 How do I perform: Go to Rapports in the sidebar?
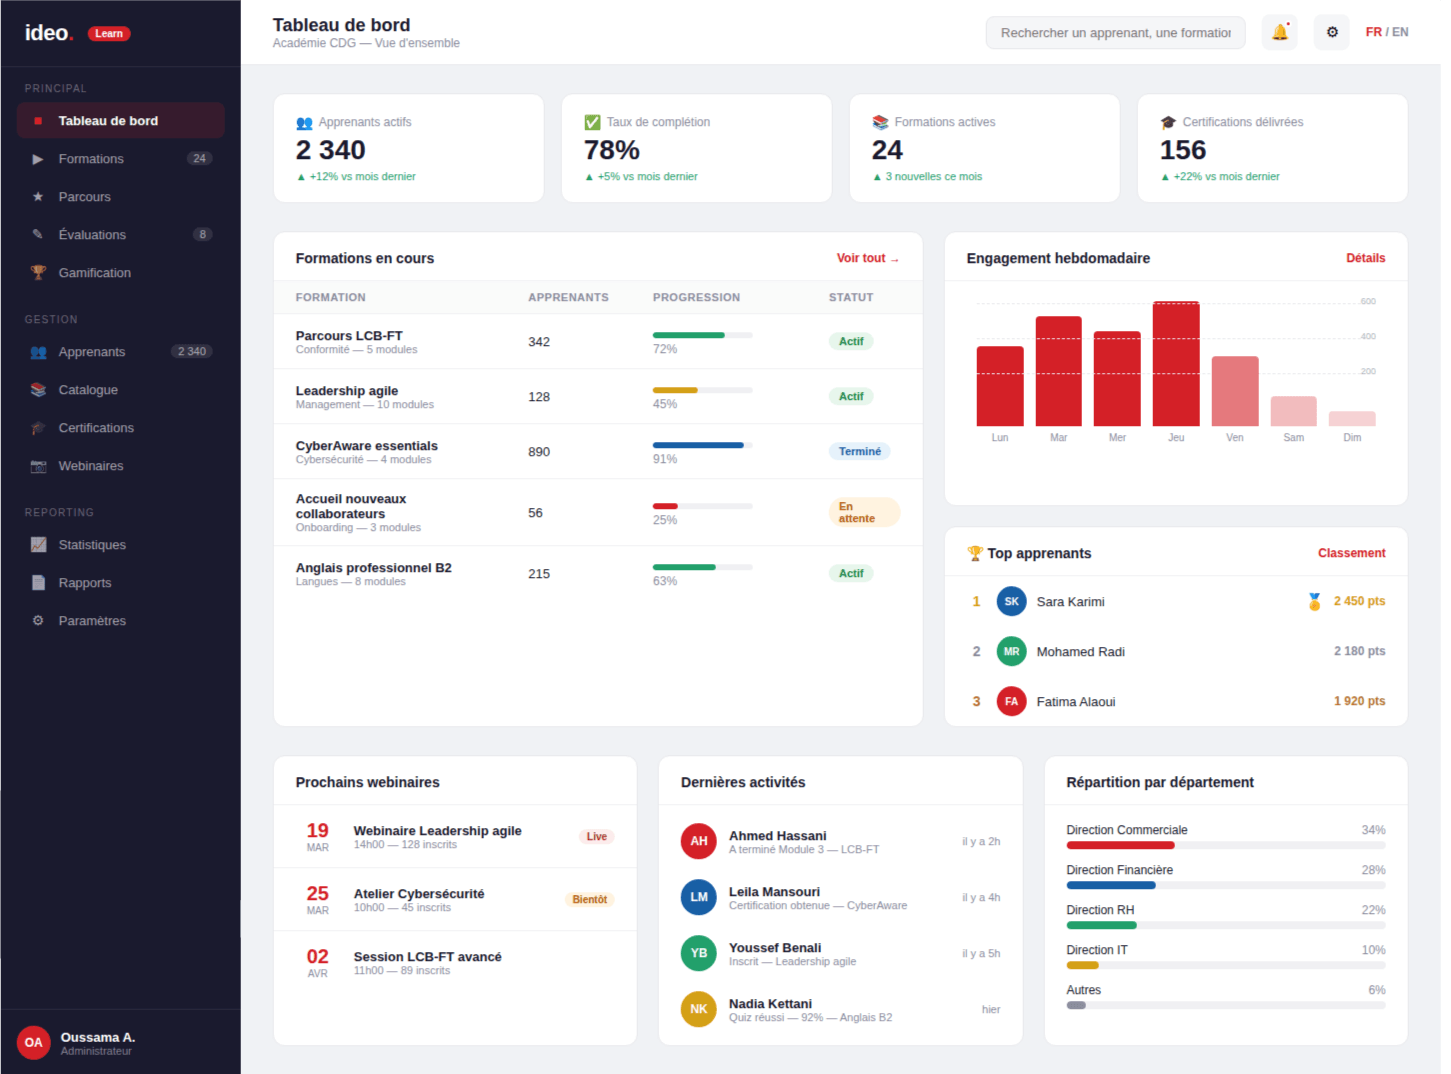pos(85,583)
